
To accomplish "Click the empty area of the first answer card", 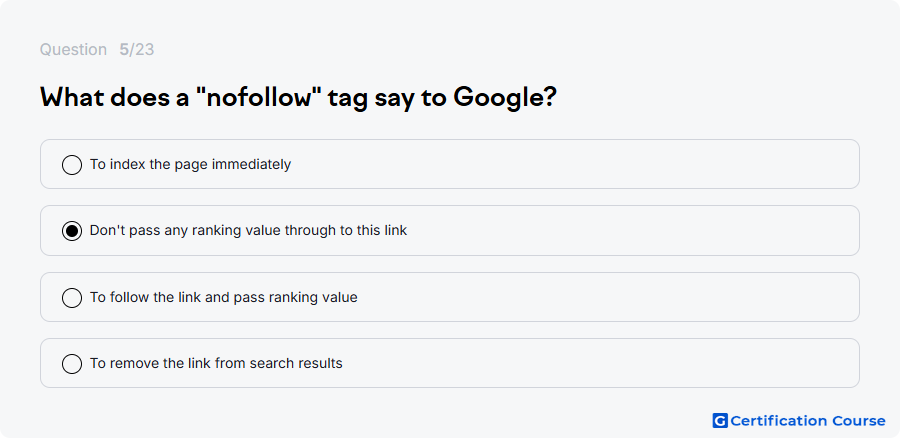I will [574, 164].
